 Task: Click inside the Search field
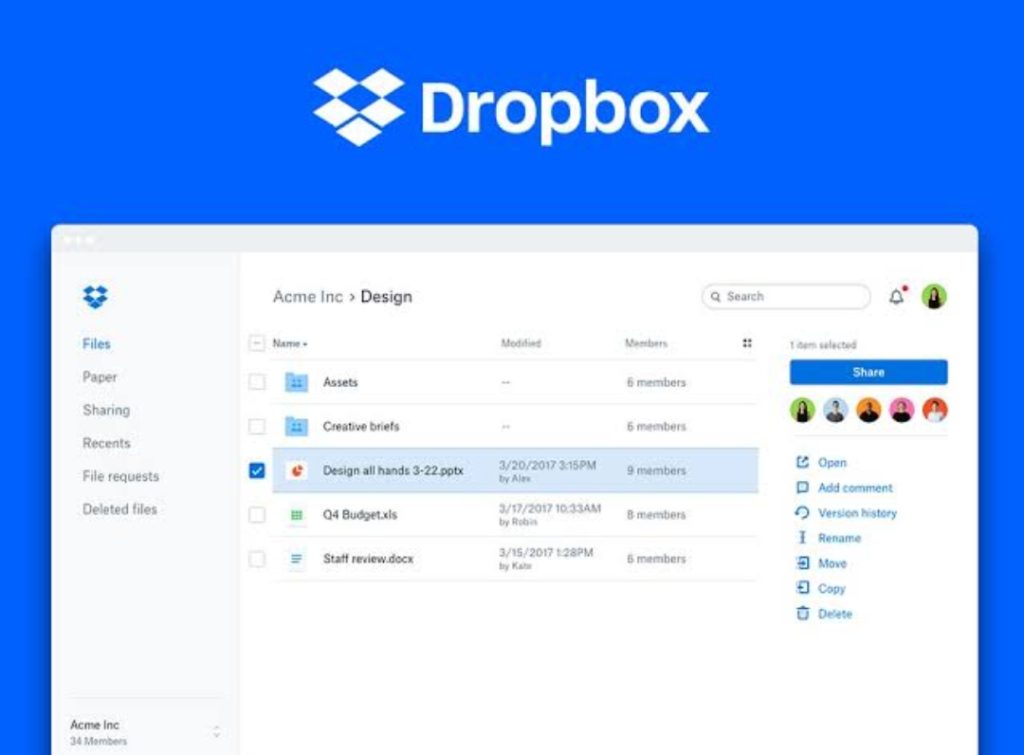pyautogui.click(x=786, y=297)
